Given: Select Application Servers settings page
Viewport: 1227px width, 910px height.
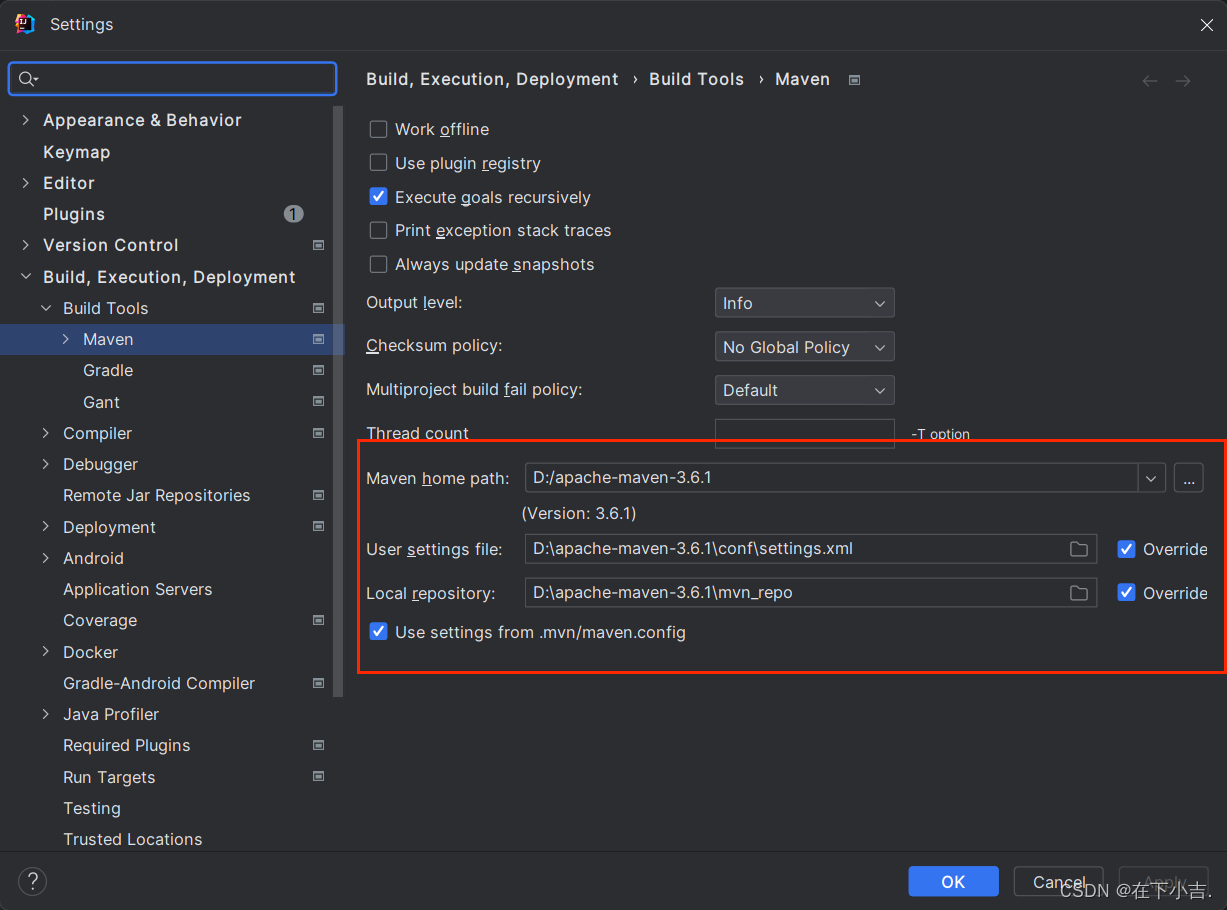Looking at the screenshot, I should 138,589.
